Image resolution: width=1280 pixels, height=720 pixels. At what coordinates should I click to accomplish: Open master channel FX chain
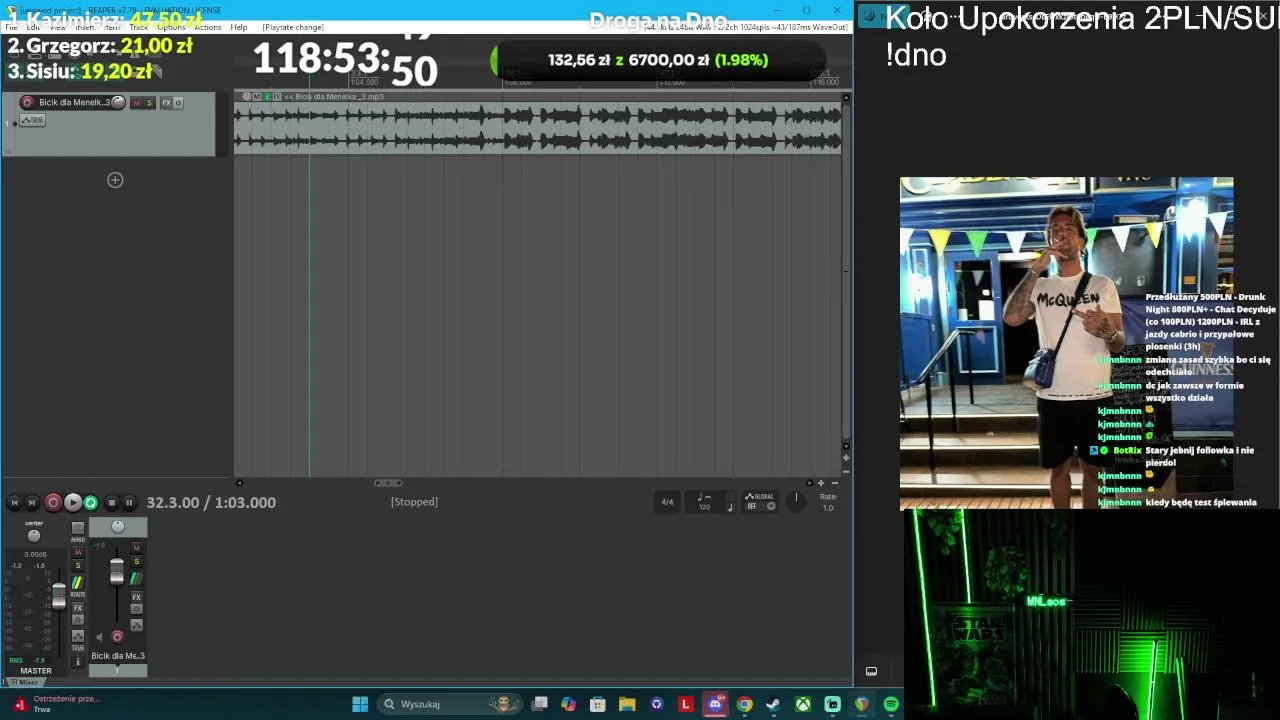[x=78, y=608]
